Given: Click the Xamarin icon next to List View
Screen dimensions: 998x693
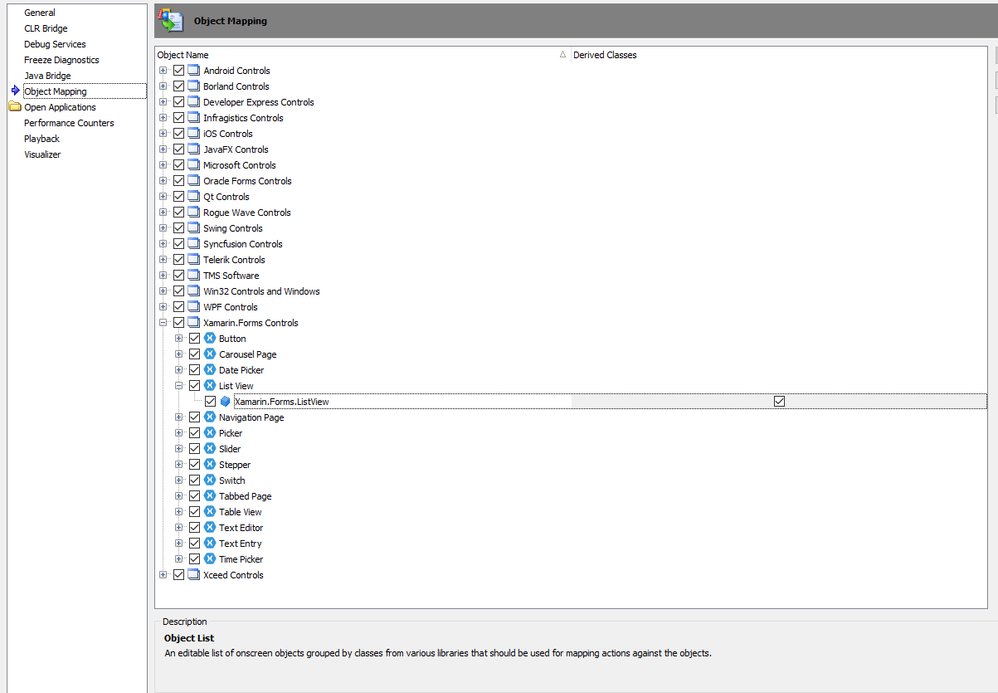Looking at the screenshot, I should click(x=210, y=386).
